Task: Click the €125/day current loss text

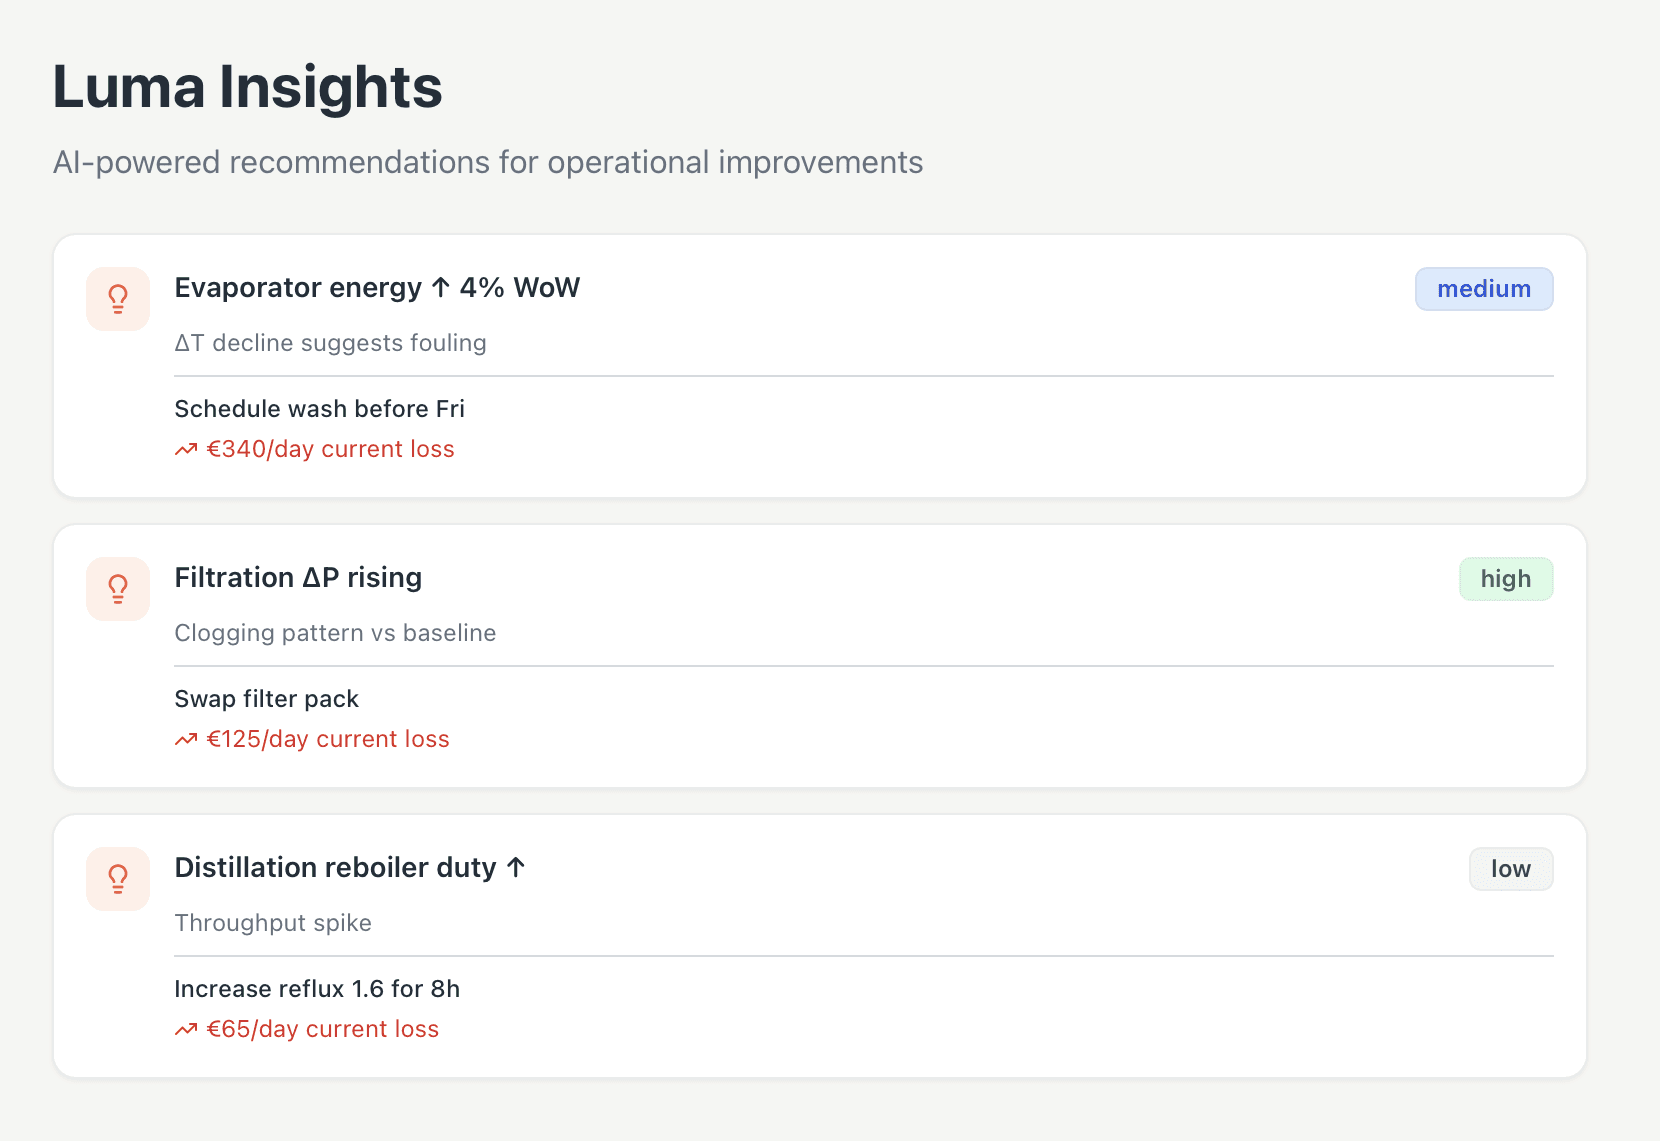Action: 328,740
